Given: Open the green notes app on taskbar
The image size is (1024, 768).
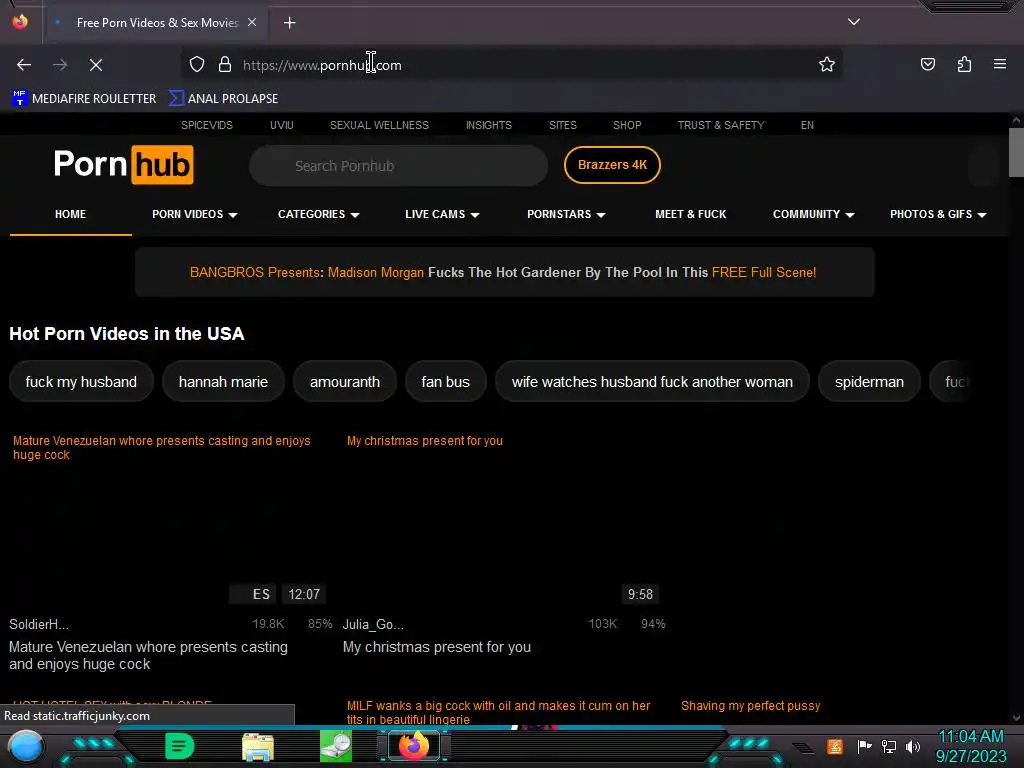Looking at the screenshot, I should (180, 746).
